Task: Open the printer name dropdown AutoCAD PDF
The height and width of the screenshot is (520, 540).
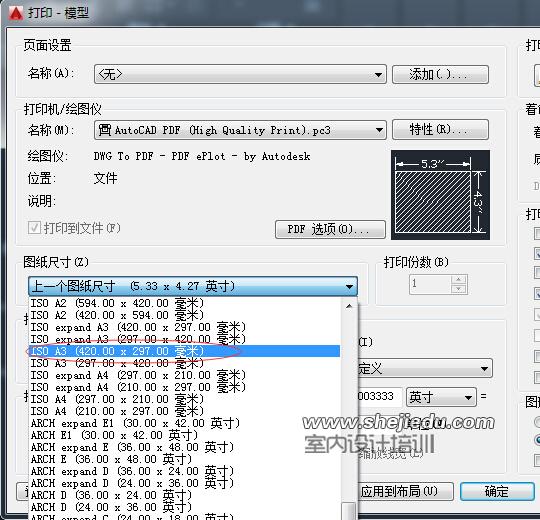Action: point(240,130)
